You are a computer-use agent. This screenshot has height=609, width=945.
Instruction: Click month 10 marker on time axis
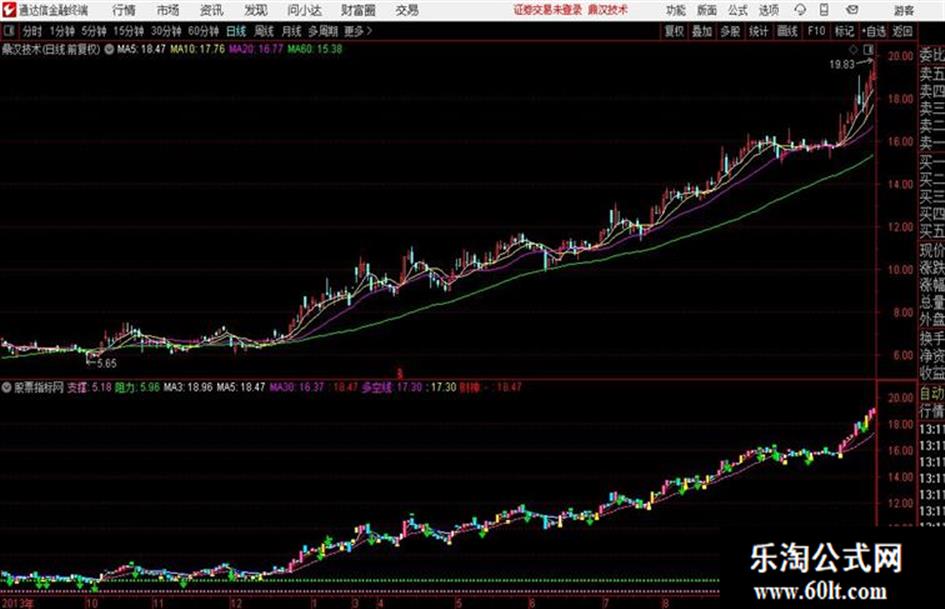(92, 603)
